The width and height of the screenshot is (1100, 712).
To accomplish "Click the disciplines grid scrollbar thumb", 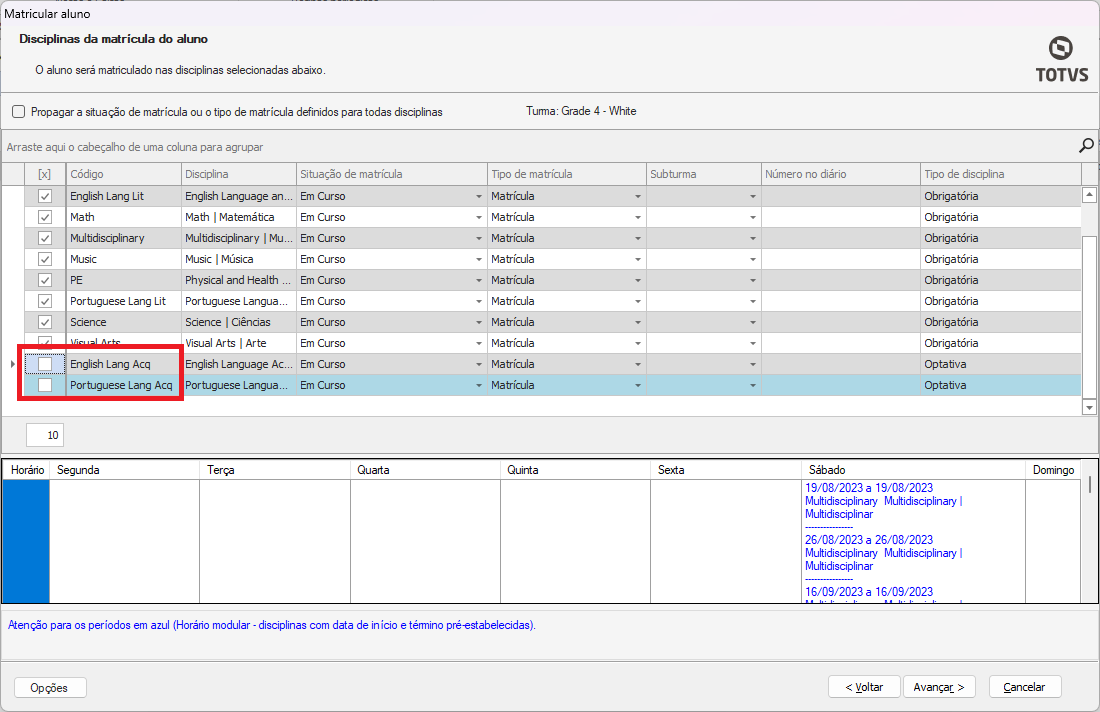I will (1089, 316).
